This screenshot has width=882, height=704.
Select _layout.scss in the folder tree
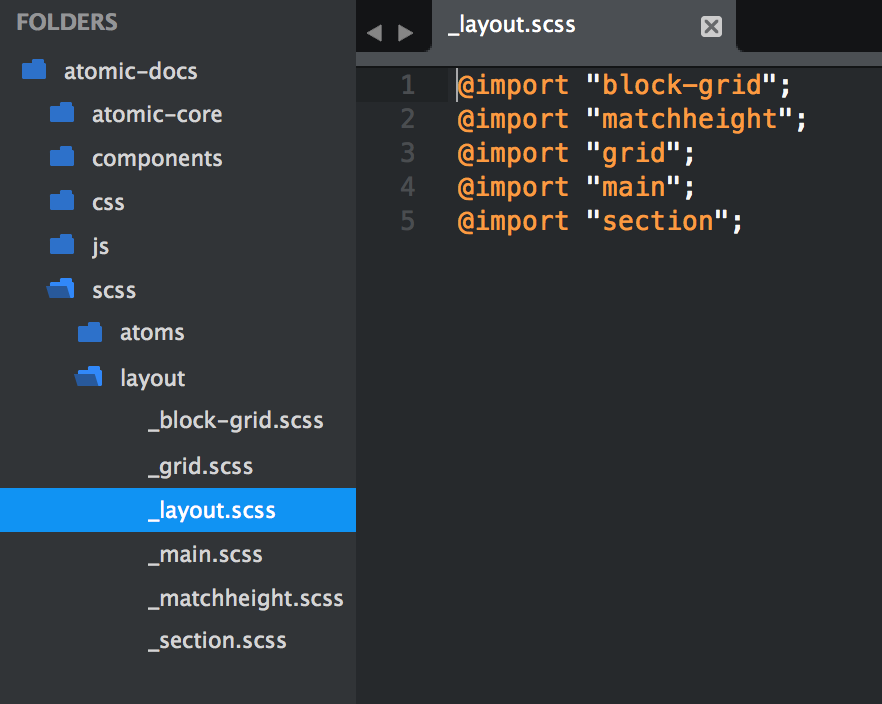tap(178, 510)
